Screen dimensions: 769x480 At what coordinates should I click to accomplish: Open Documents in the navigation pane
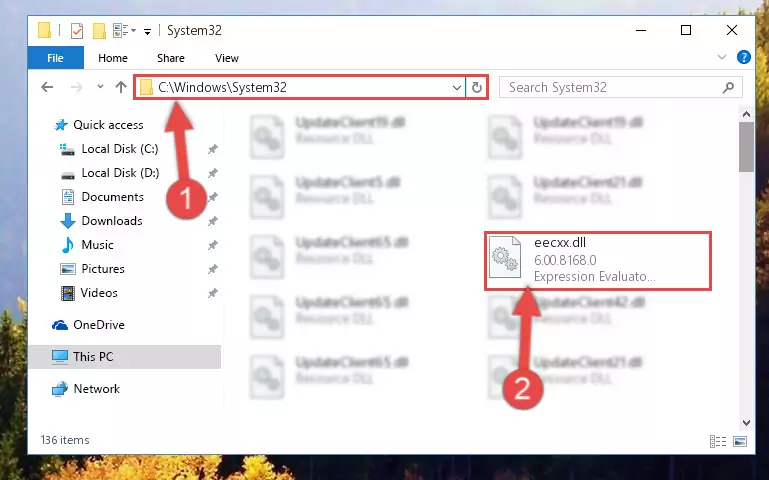coord(112,197)
